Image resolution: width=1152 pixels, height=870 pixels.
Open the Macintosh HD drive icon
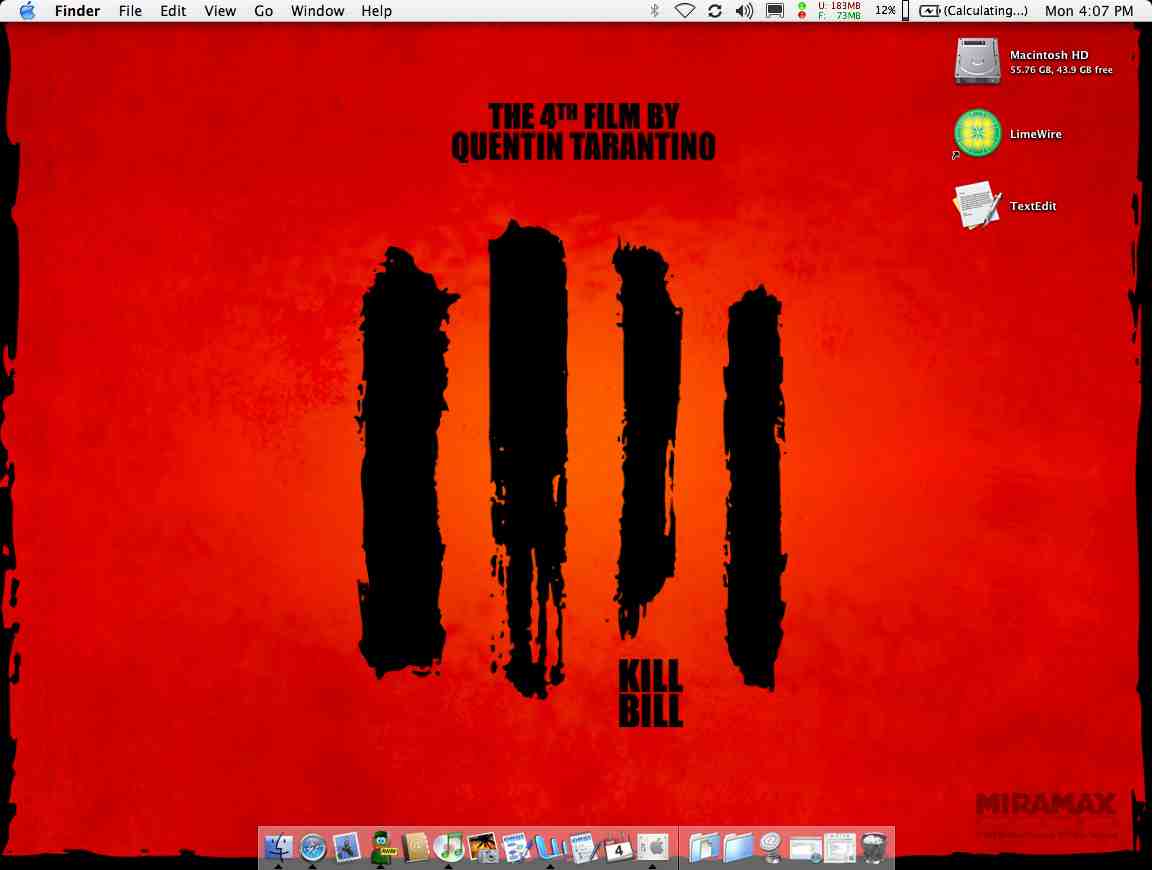tap(977, 61)
